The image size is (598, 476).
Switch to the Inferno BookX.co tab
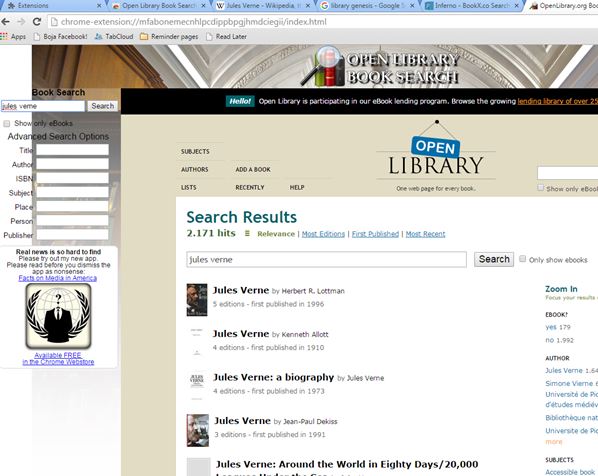click(x=472, y=6)
